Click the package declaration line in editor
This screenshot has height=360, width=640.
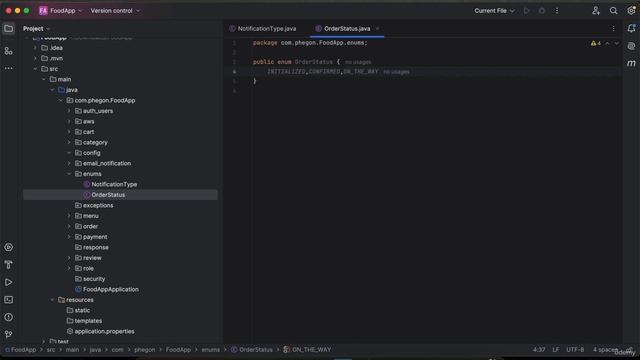pyautogui.click(x=310, y=43)
